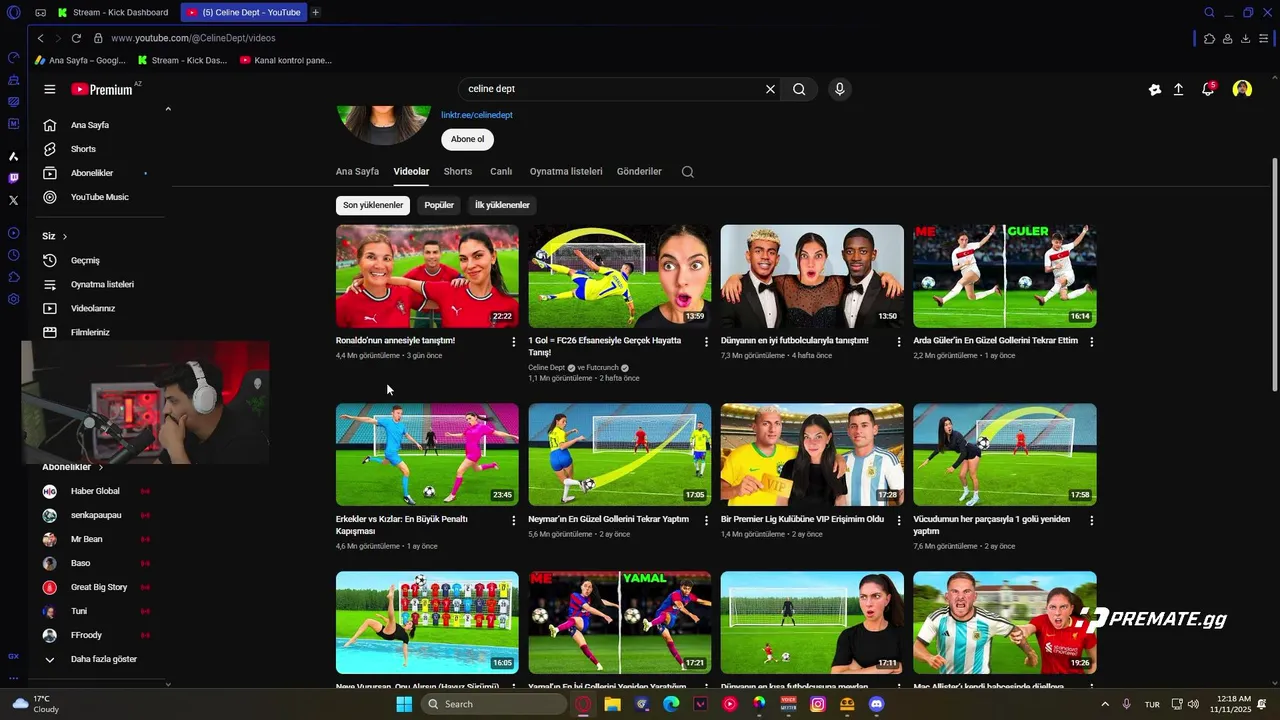Image resolution: width=1280 pixels, height=720 pixels.
Task: Switch to the Oynatma listeleri tab
Action: pos(566,172)
